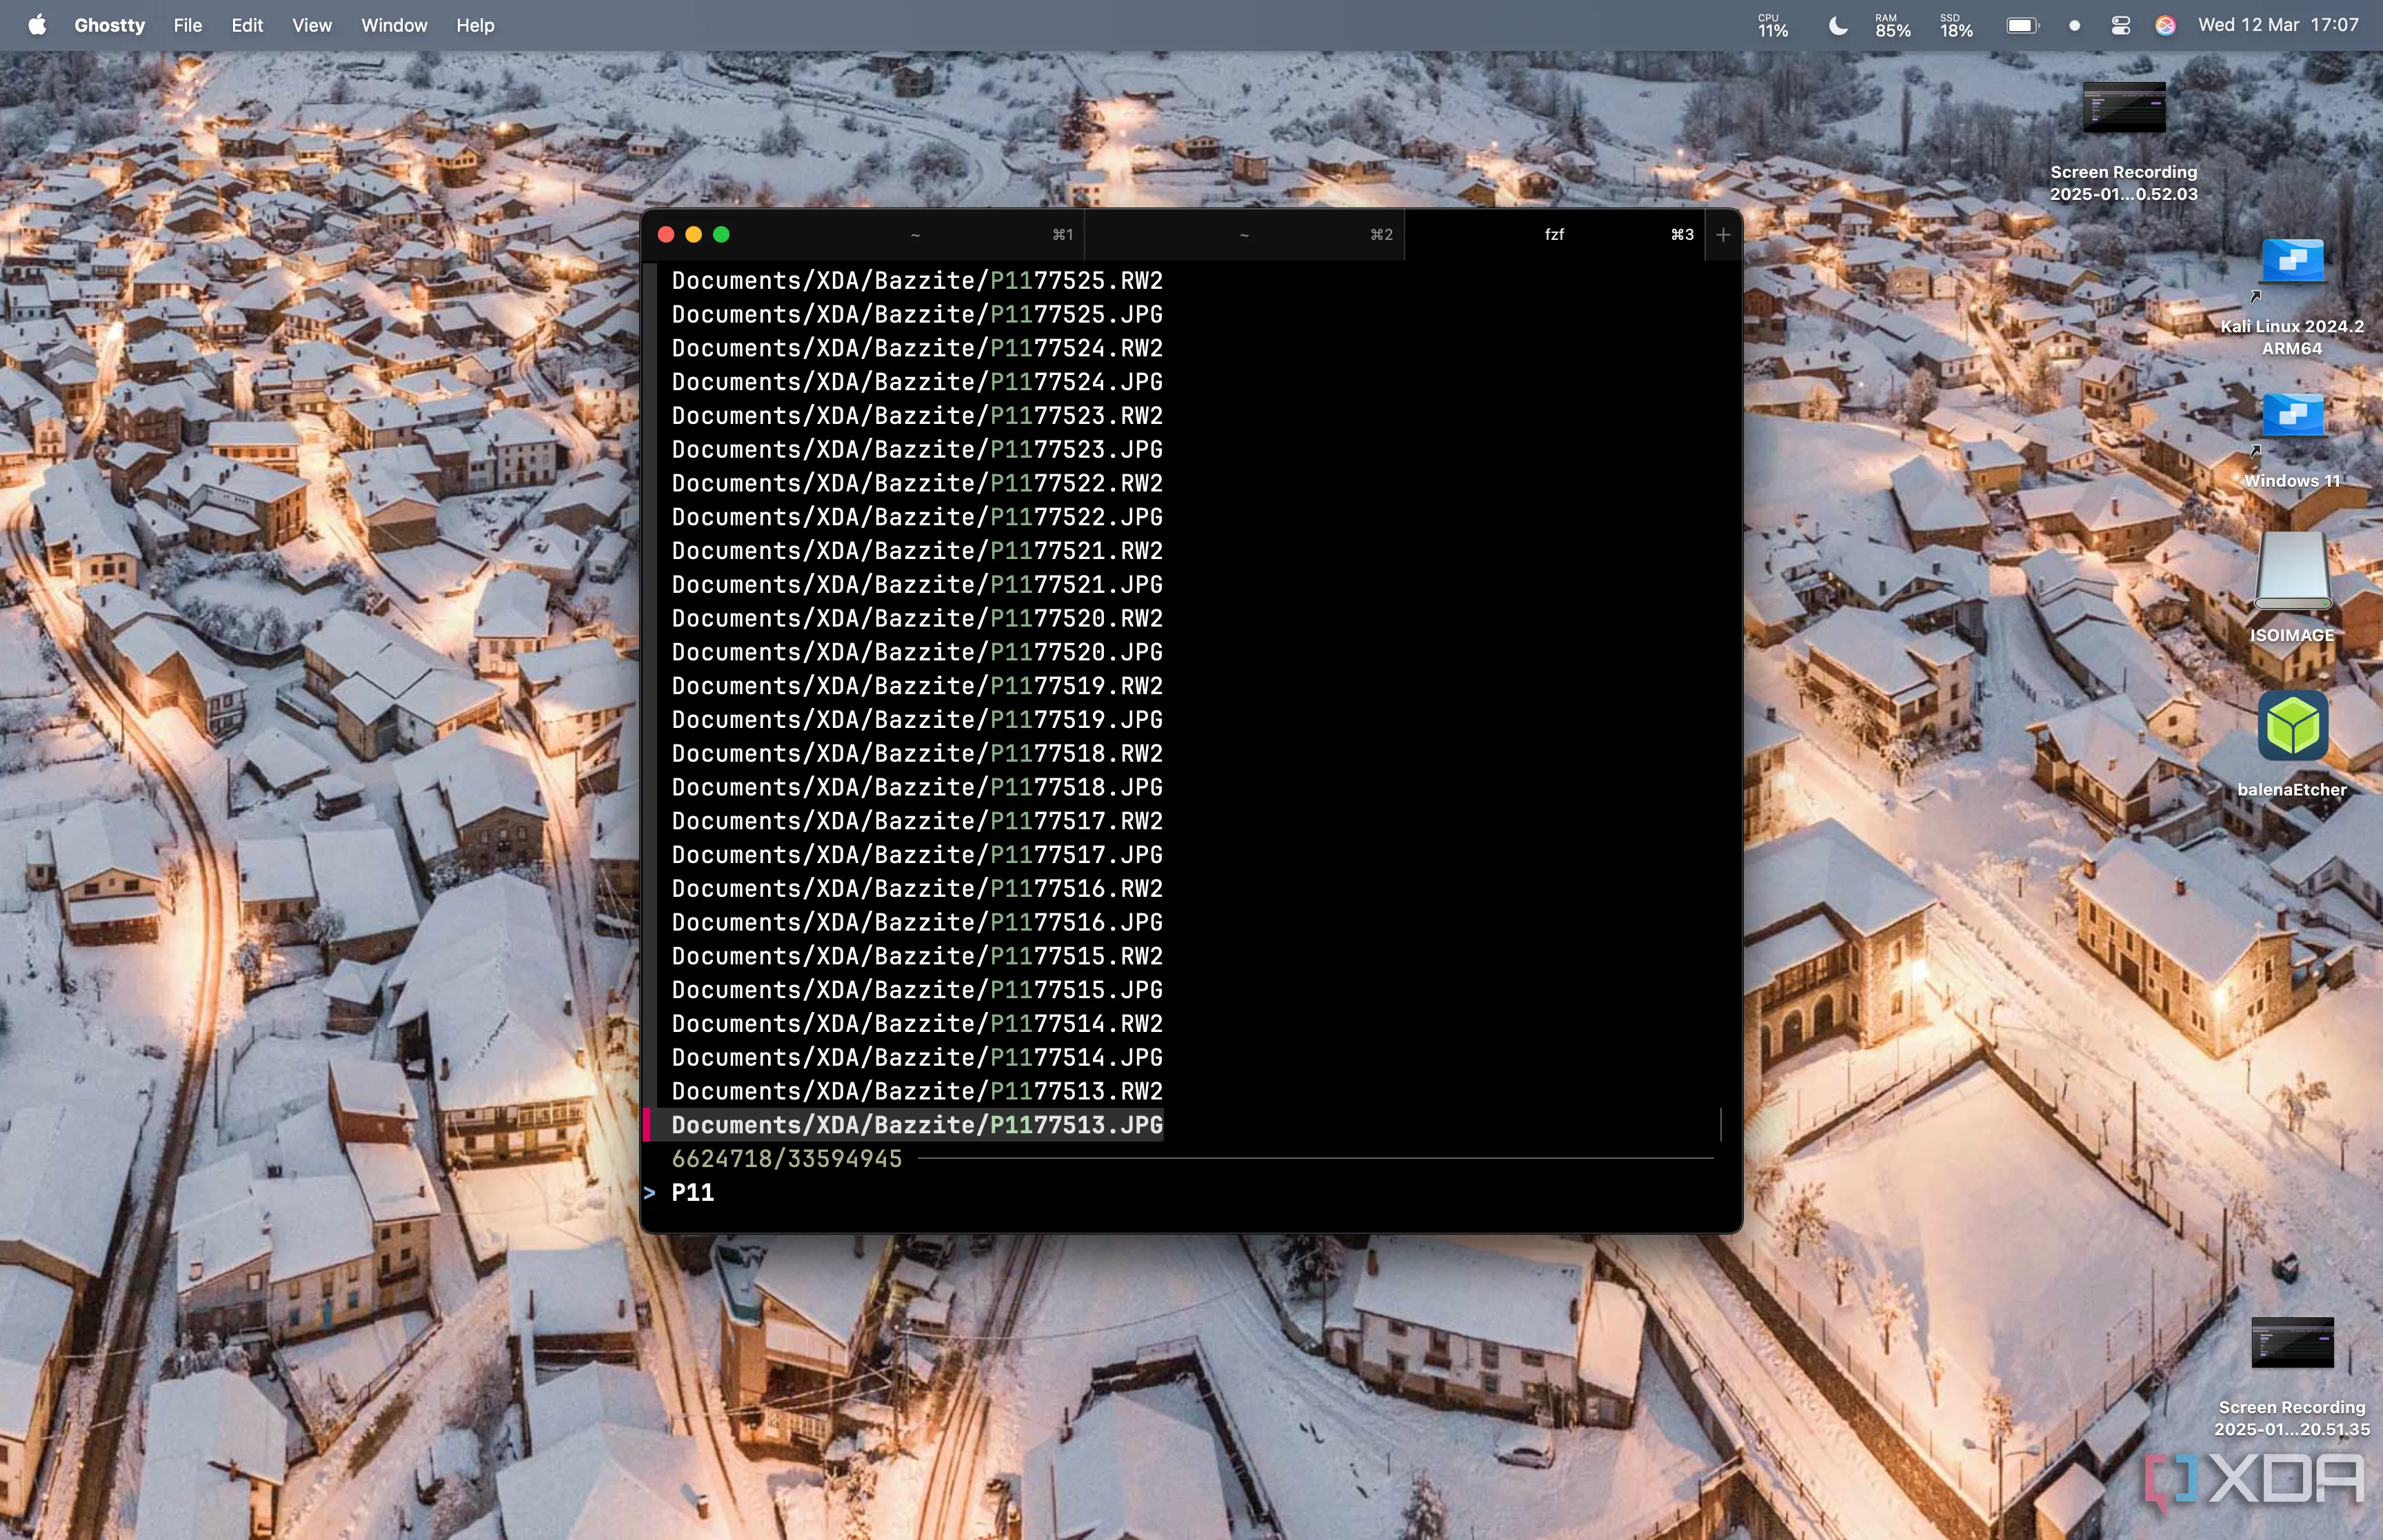Open the Window menu
Image resolution: width=2383 pixels, height=1540 pixels.
394,25
